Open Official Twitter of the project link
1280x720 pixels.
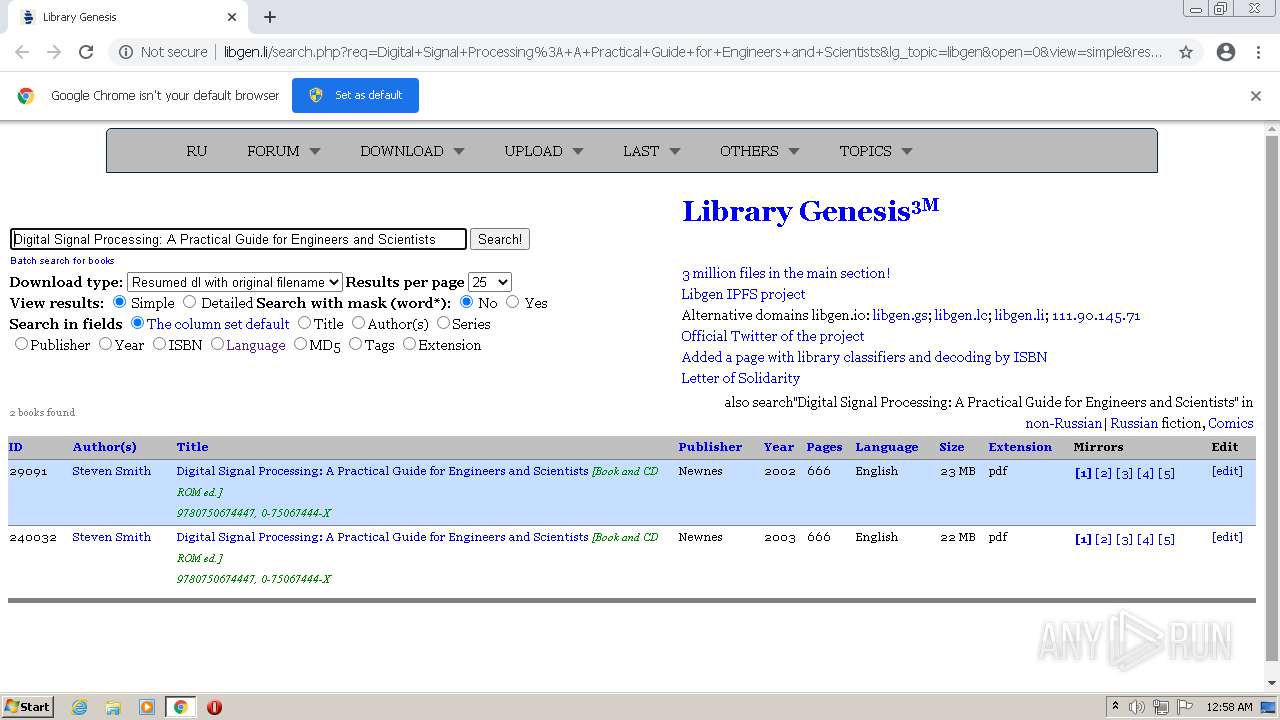773,336
